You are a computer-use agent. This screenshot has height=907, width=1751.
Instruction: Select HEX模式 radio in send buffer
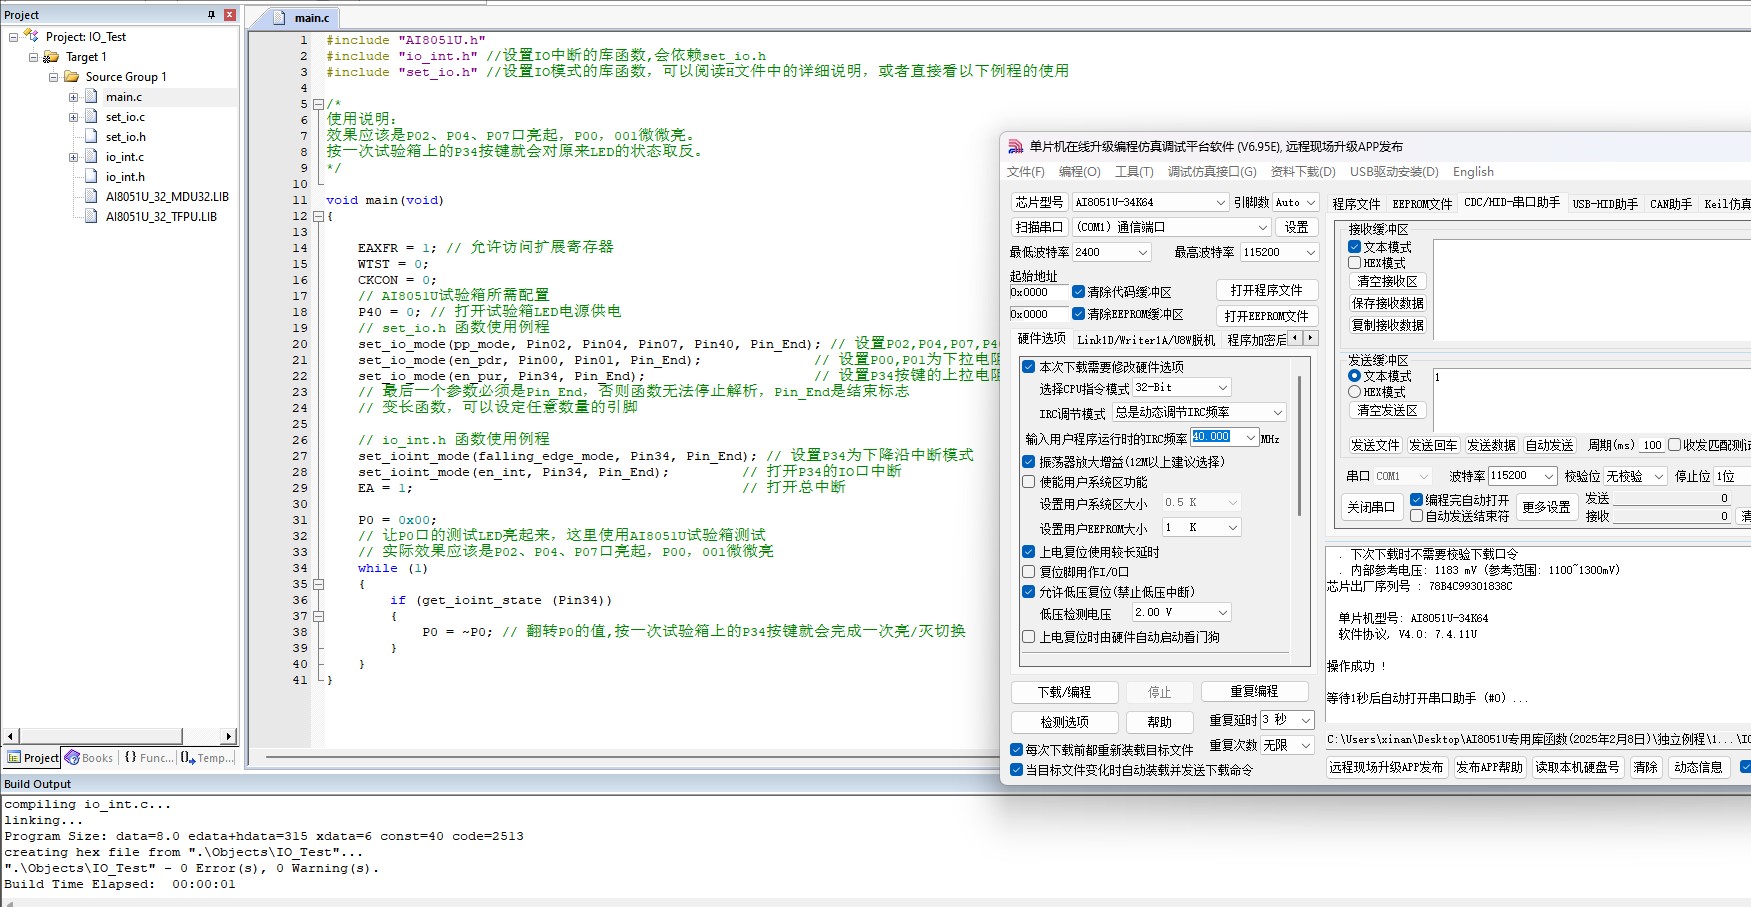(x=1354, y=392)
